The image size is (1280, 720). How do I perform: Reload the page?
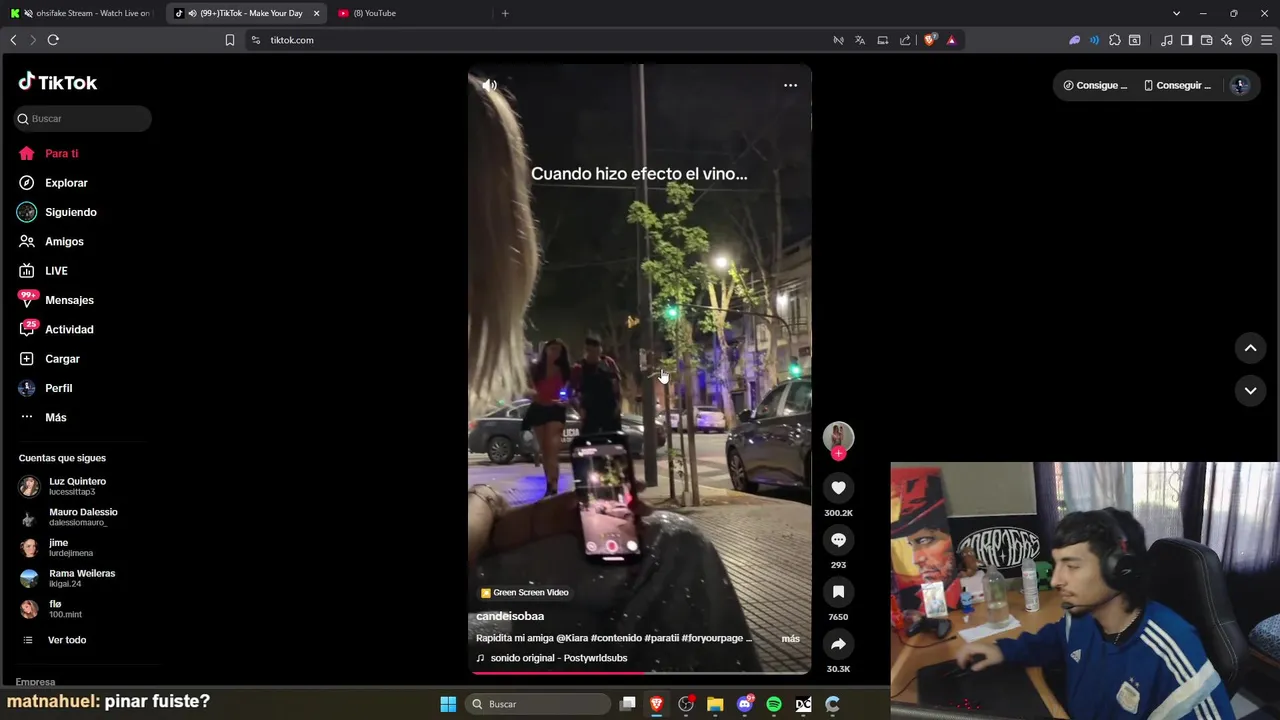click(53, 40)
